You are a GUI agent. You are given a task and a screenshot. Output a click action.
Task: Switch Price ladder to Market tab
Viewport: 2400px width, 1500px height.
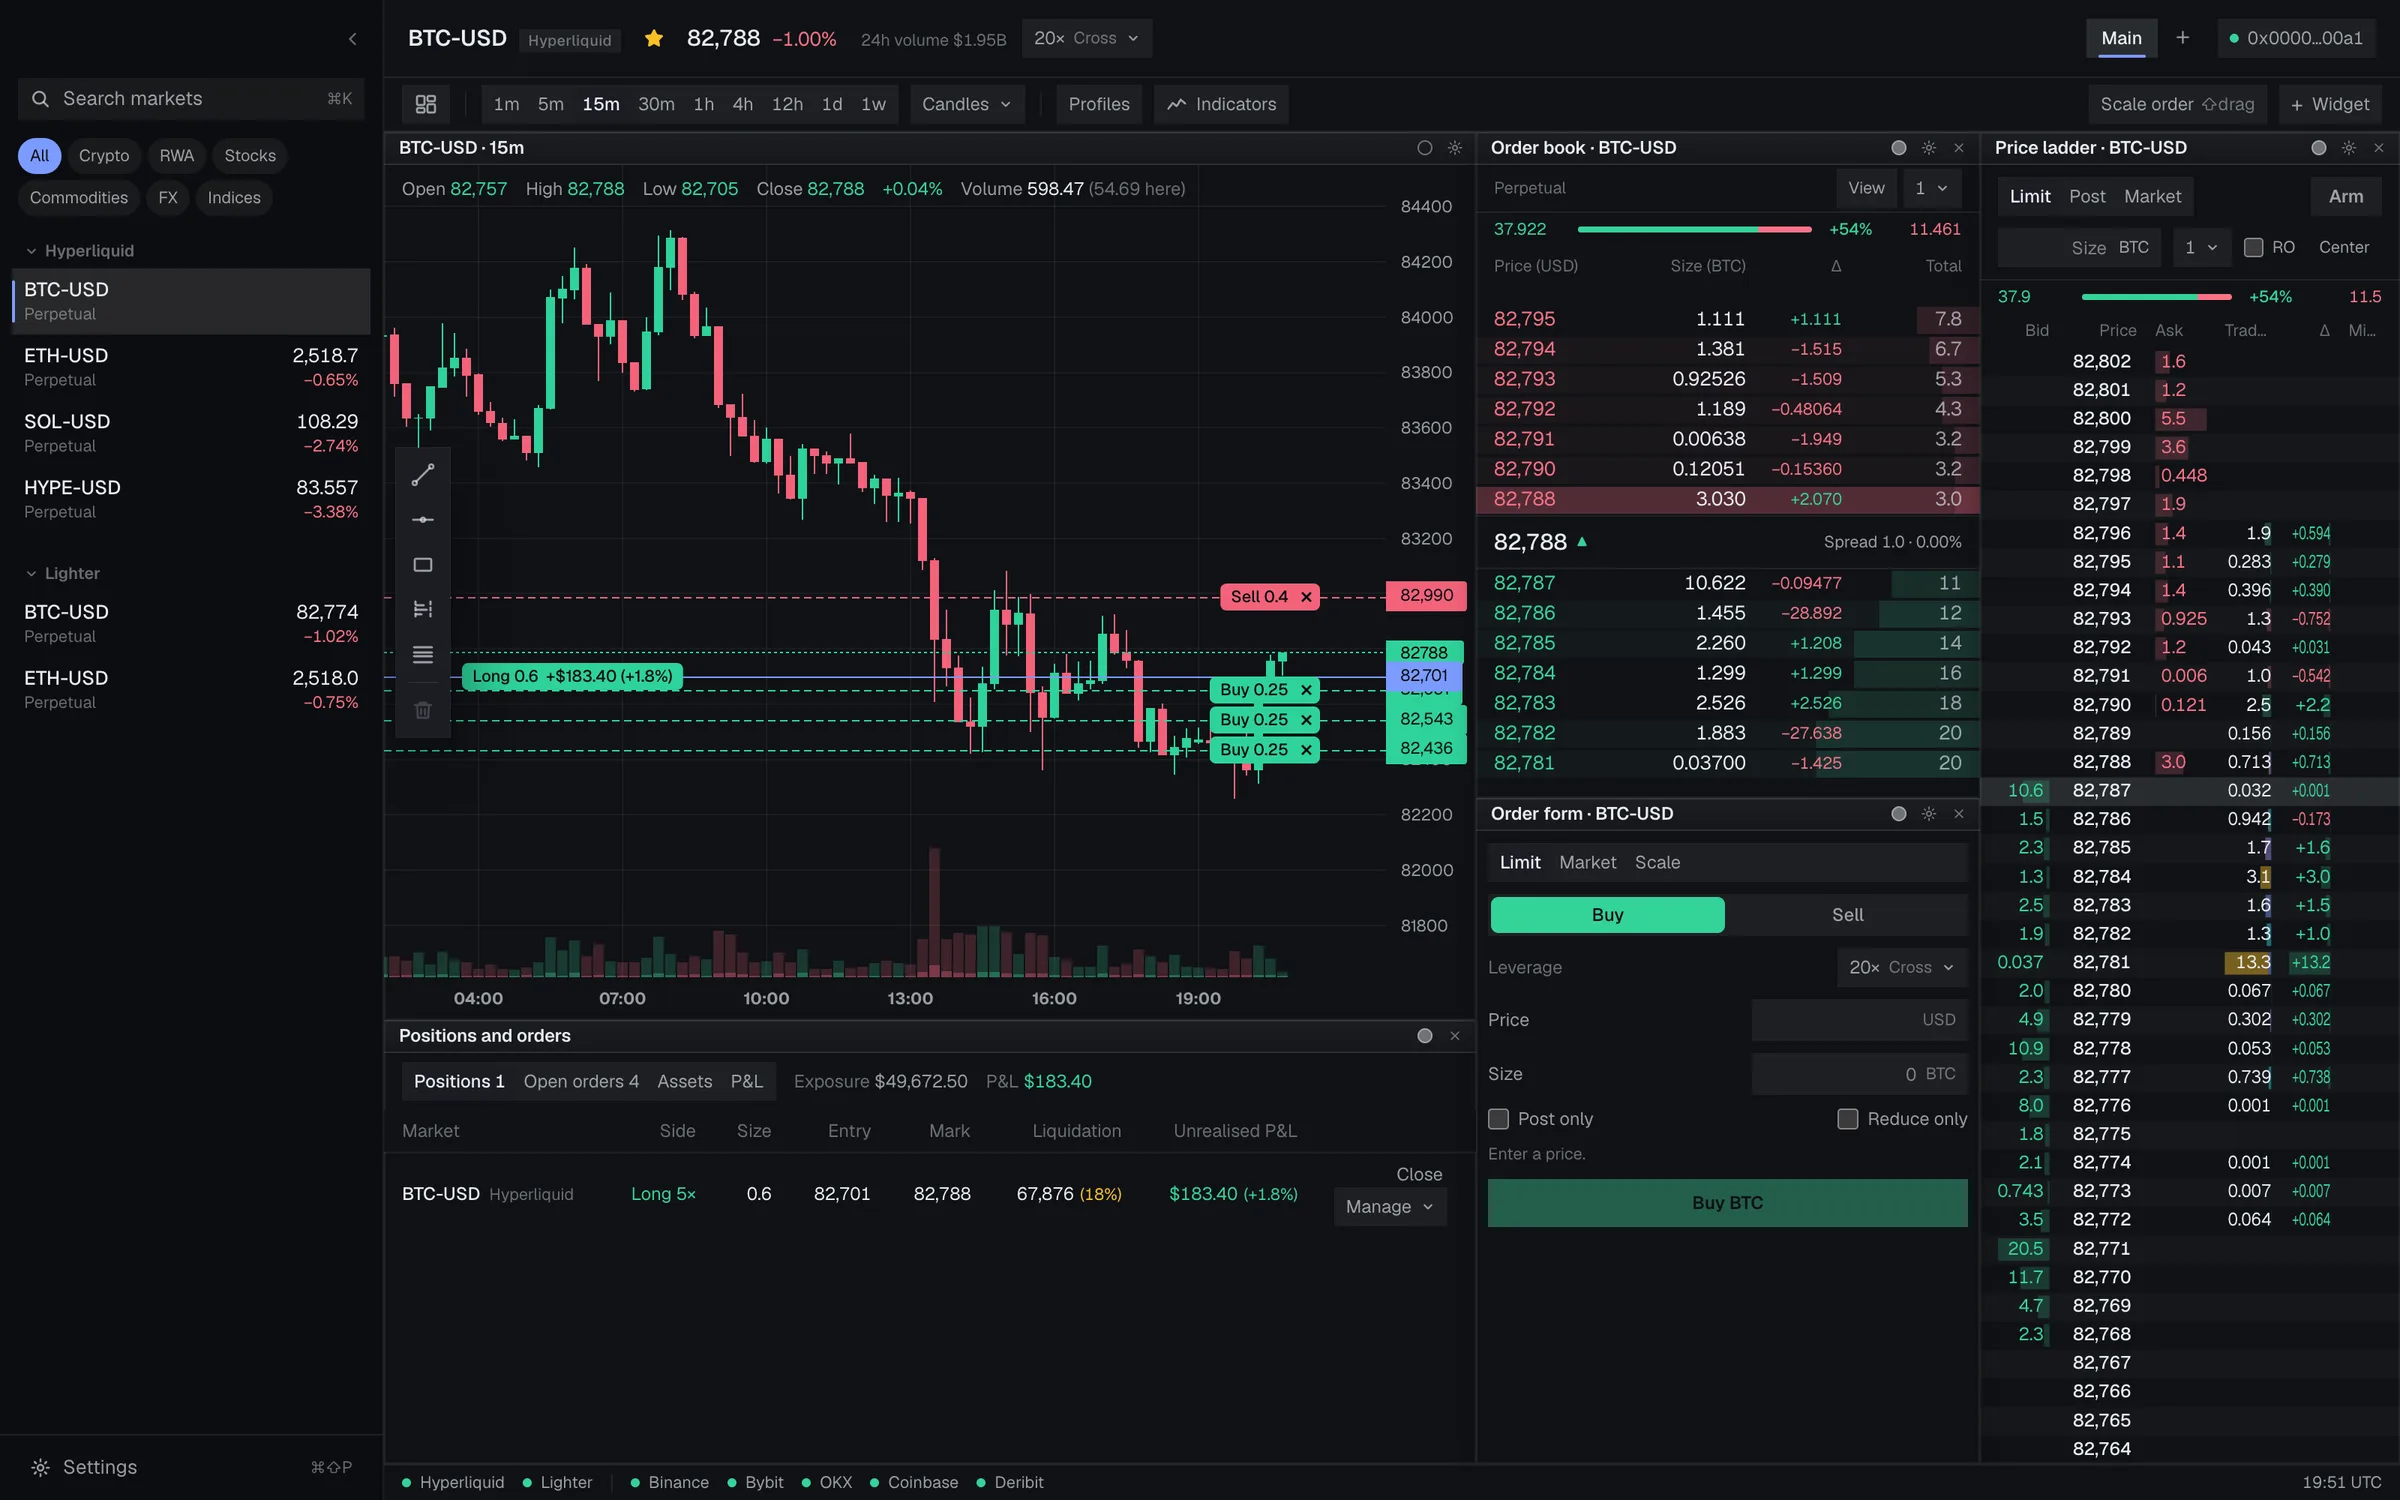[2153, 196]
